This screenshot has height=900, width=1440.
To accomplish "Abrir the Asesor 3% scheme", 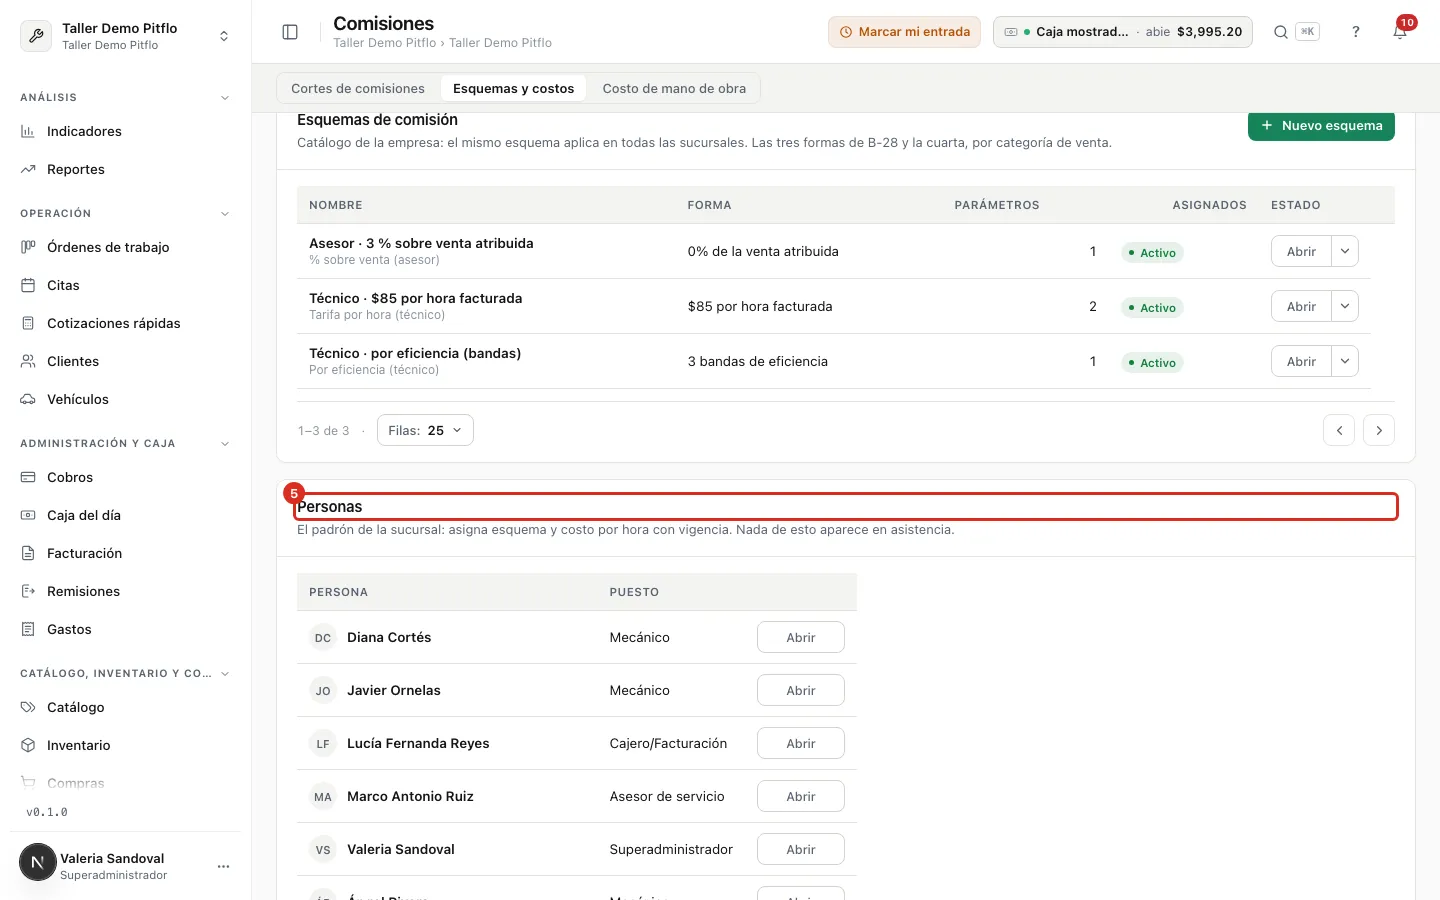I will coord(1301,251).
